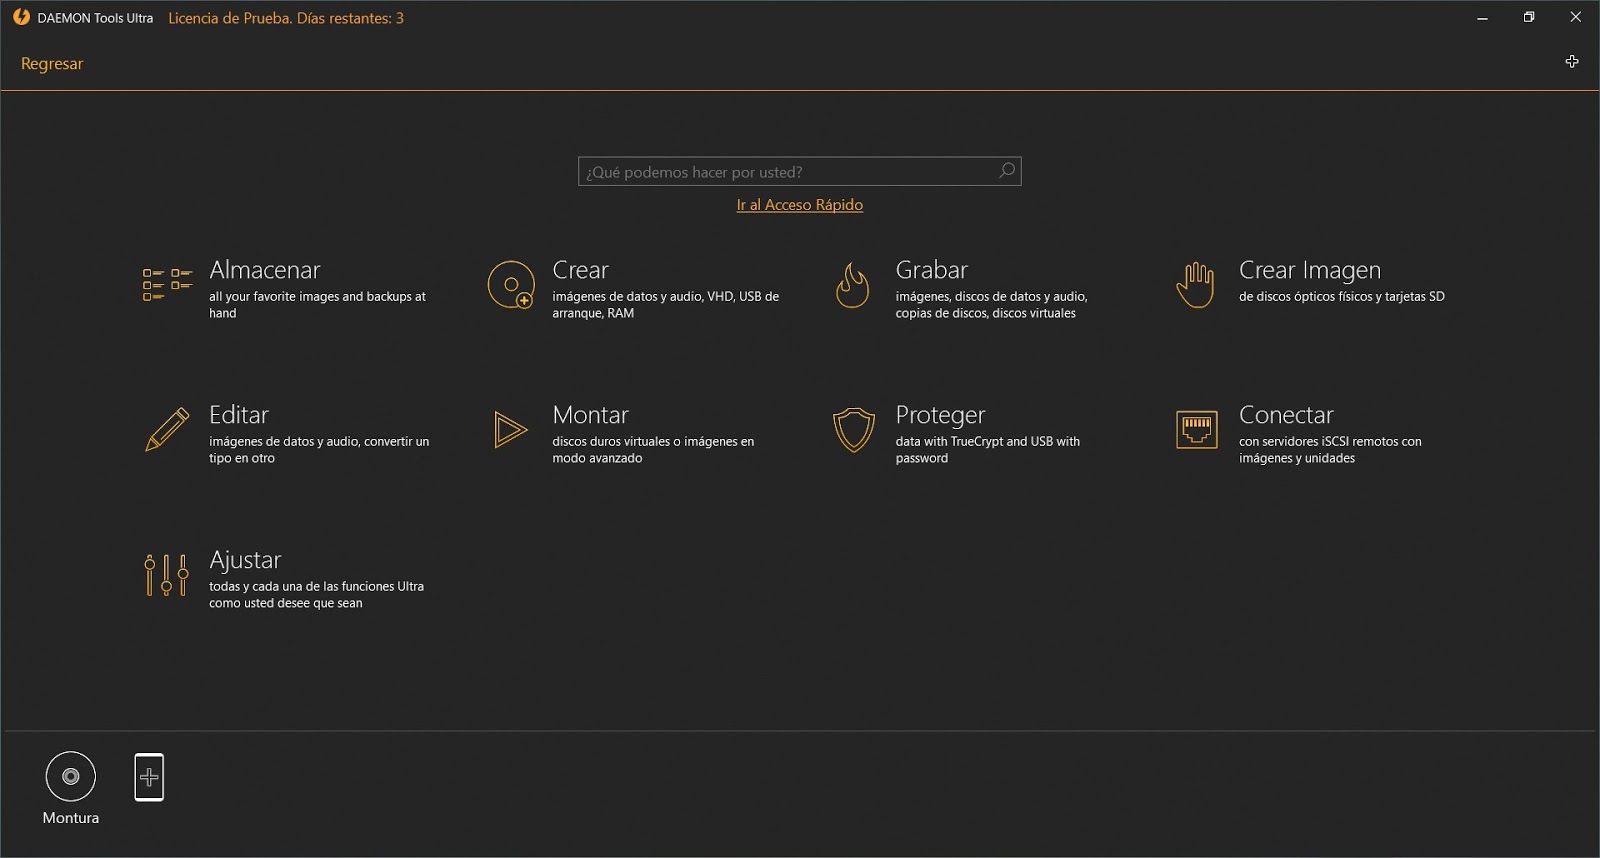Close the DAEMON Tools Ultra window

(1576, 17)
